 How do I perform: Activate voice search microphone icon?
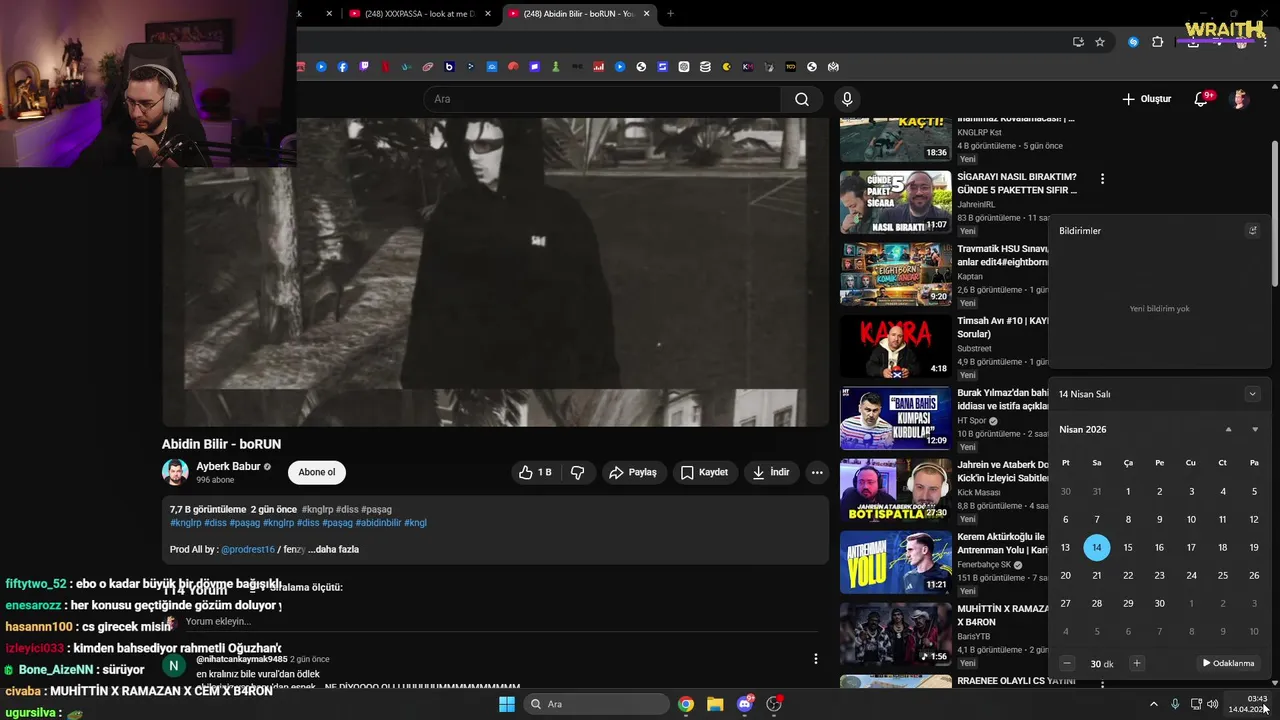tap(847, 99)
